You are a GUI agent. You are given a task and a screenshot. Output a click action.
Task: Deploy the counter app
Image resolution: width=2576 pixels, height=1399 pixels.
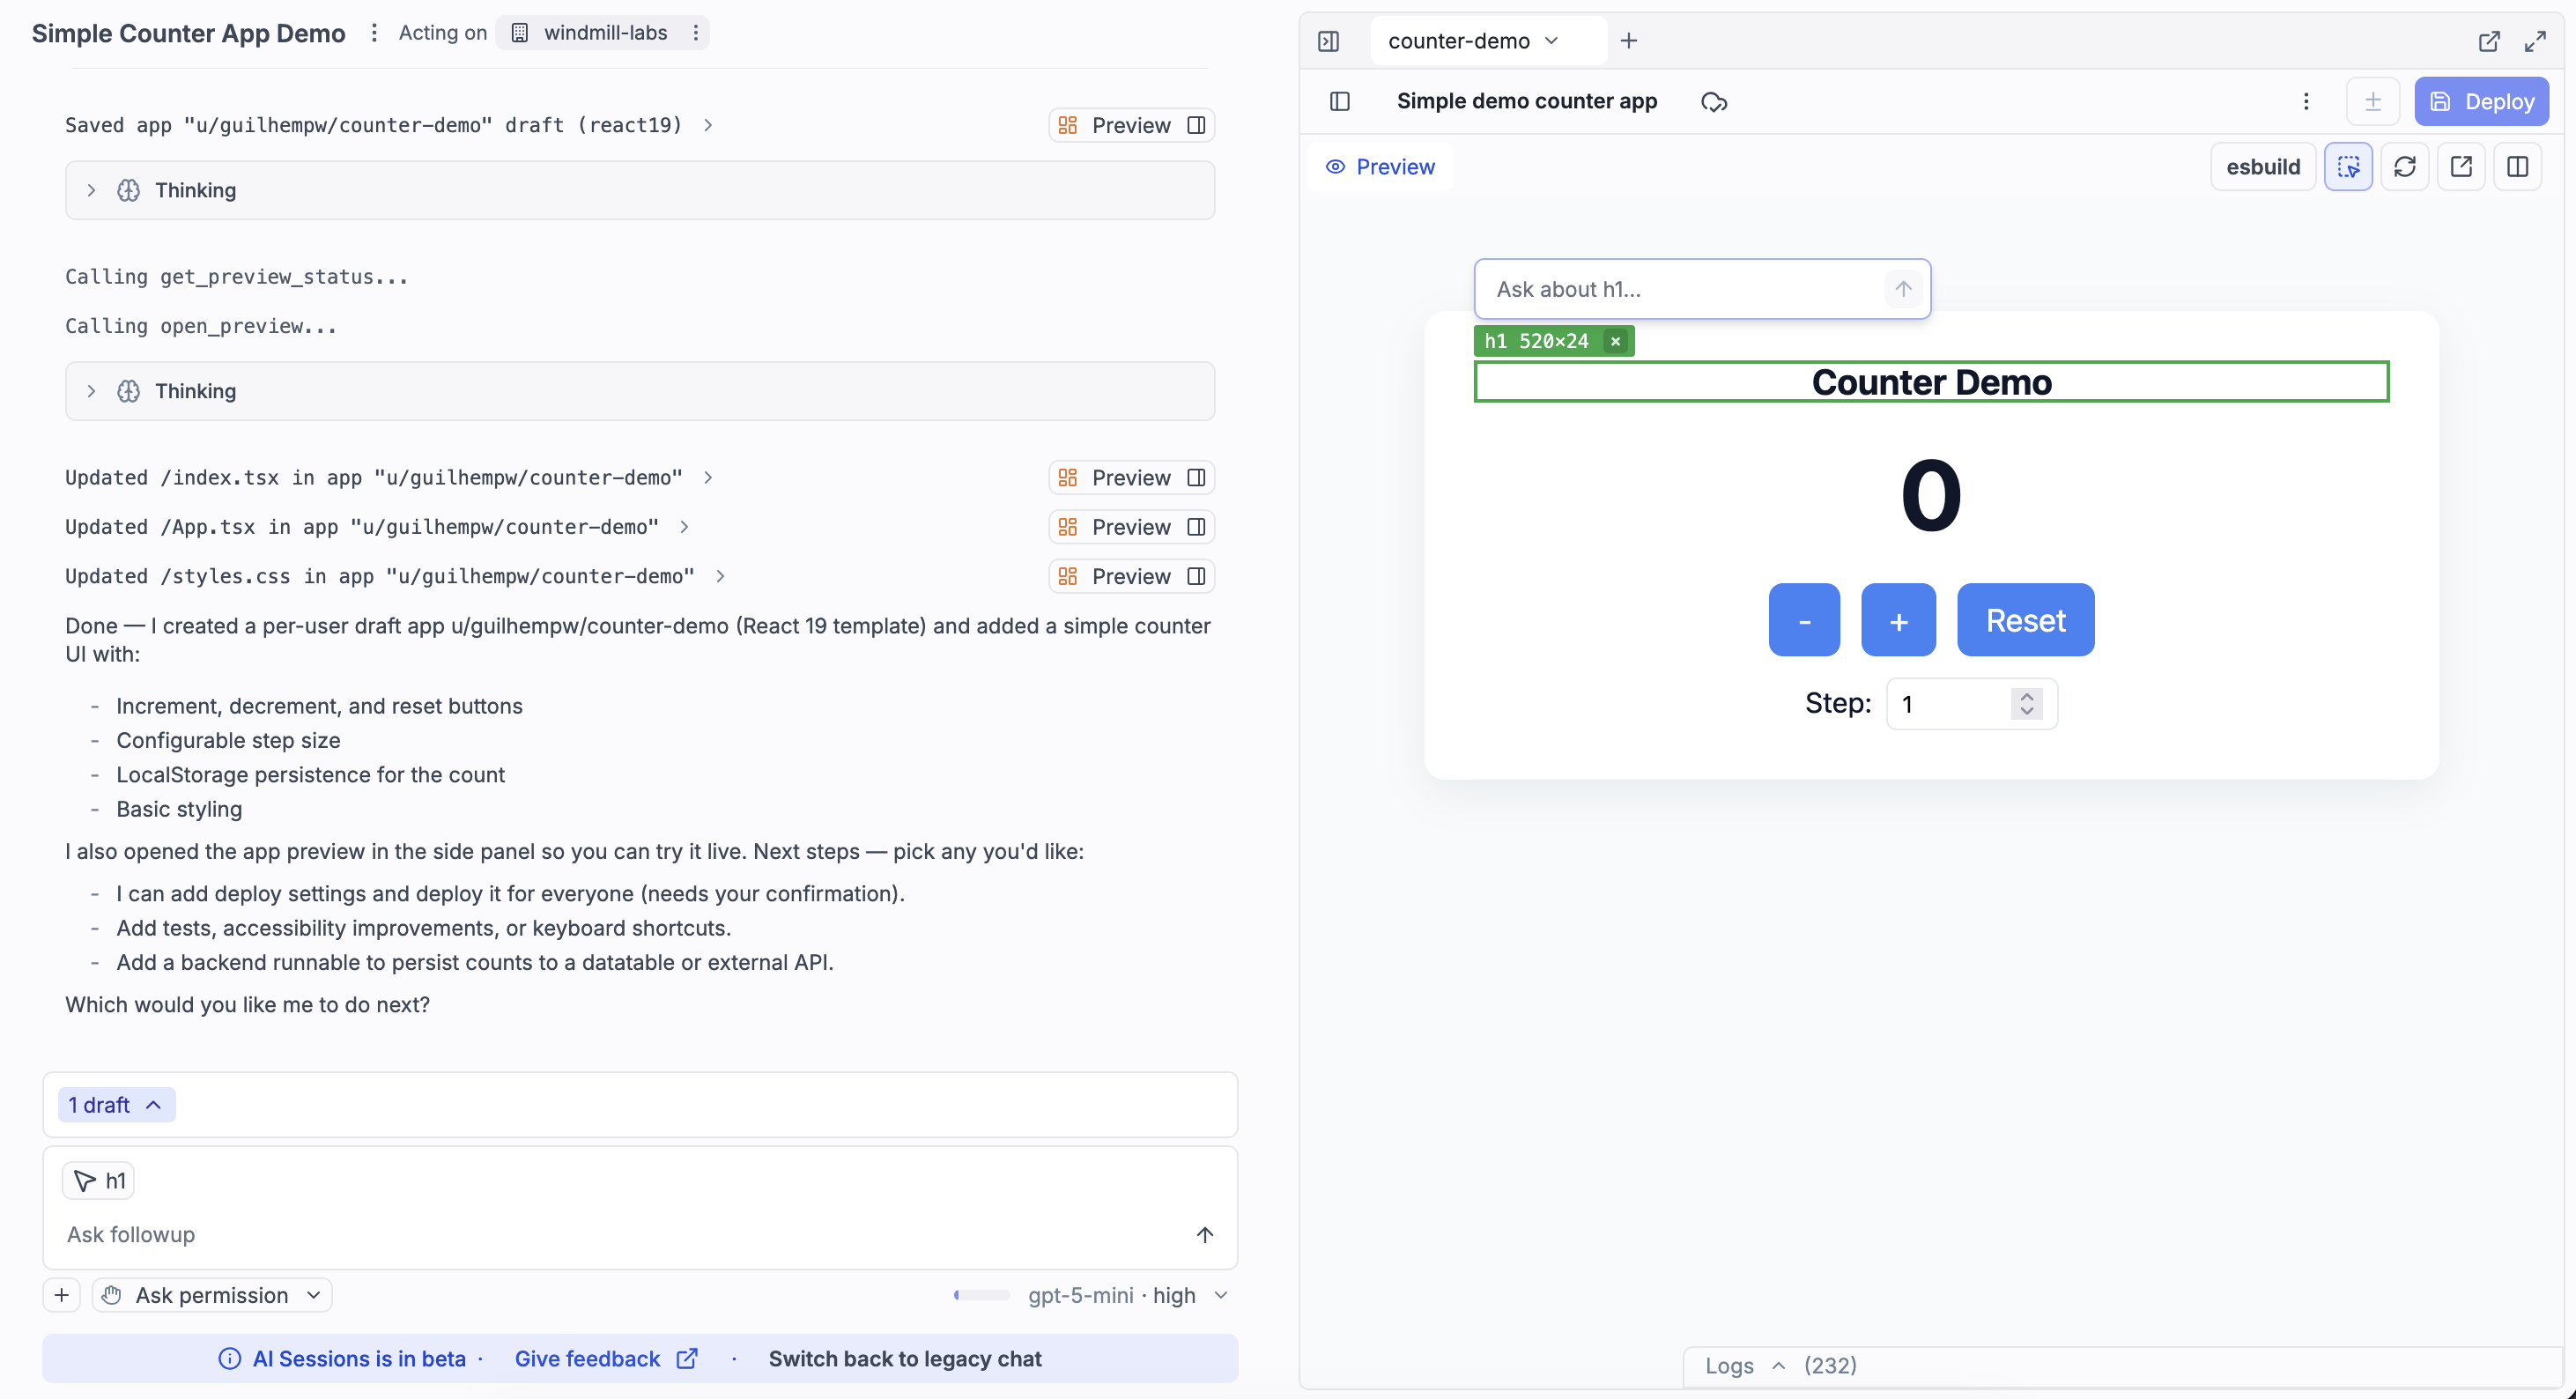(x=2481, y=101)
